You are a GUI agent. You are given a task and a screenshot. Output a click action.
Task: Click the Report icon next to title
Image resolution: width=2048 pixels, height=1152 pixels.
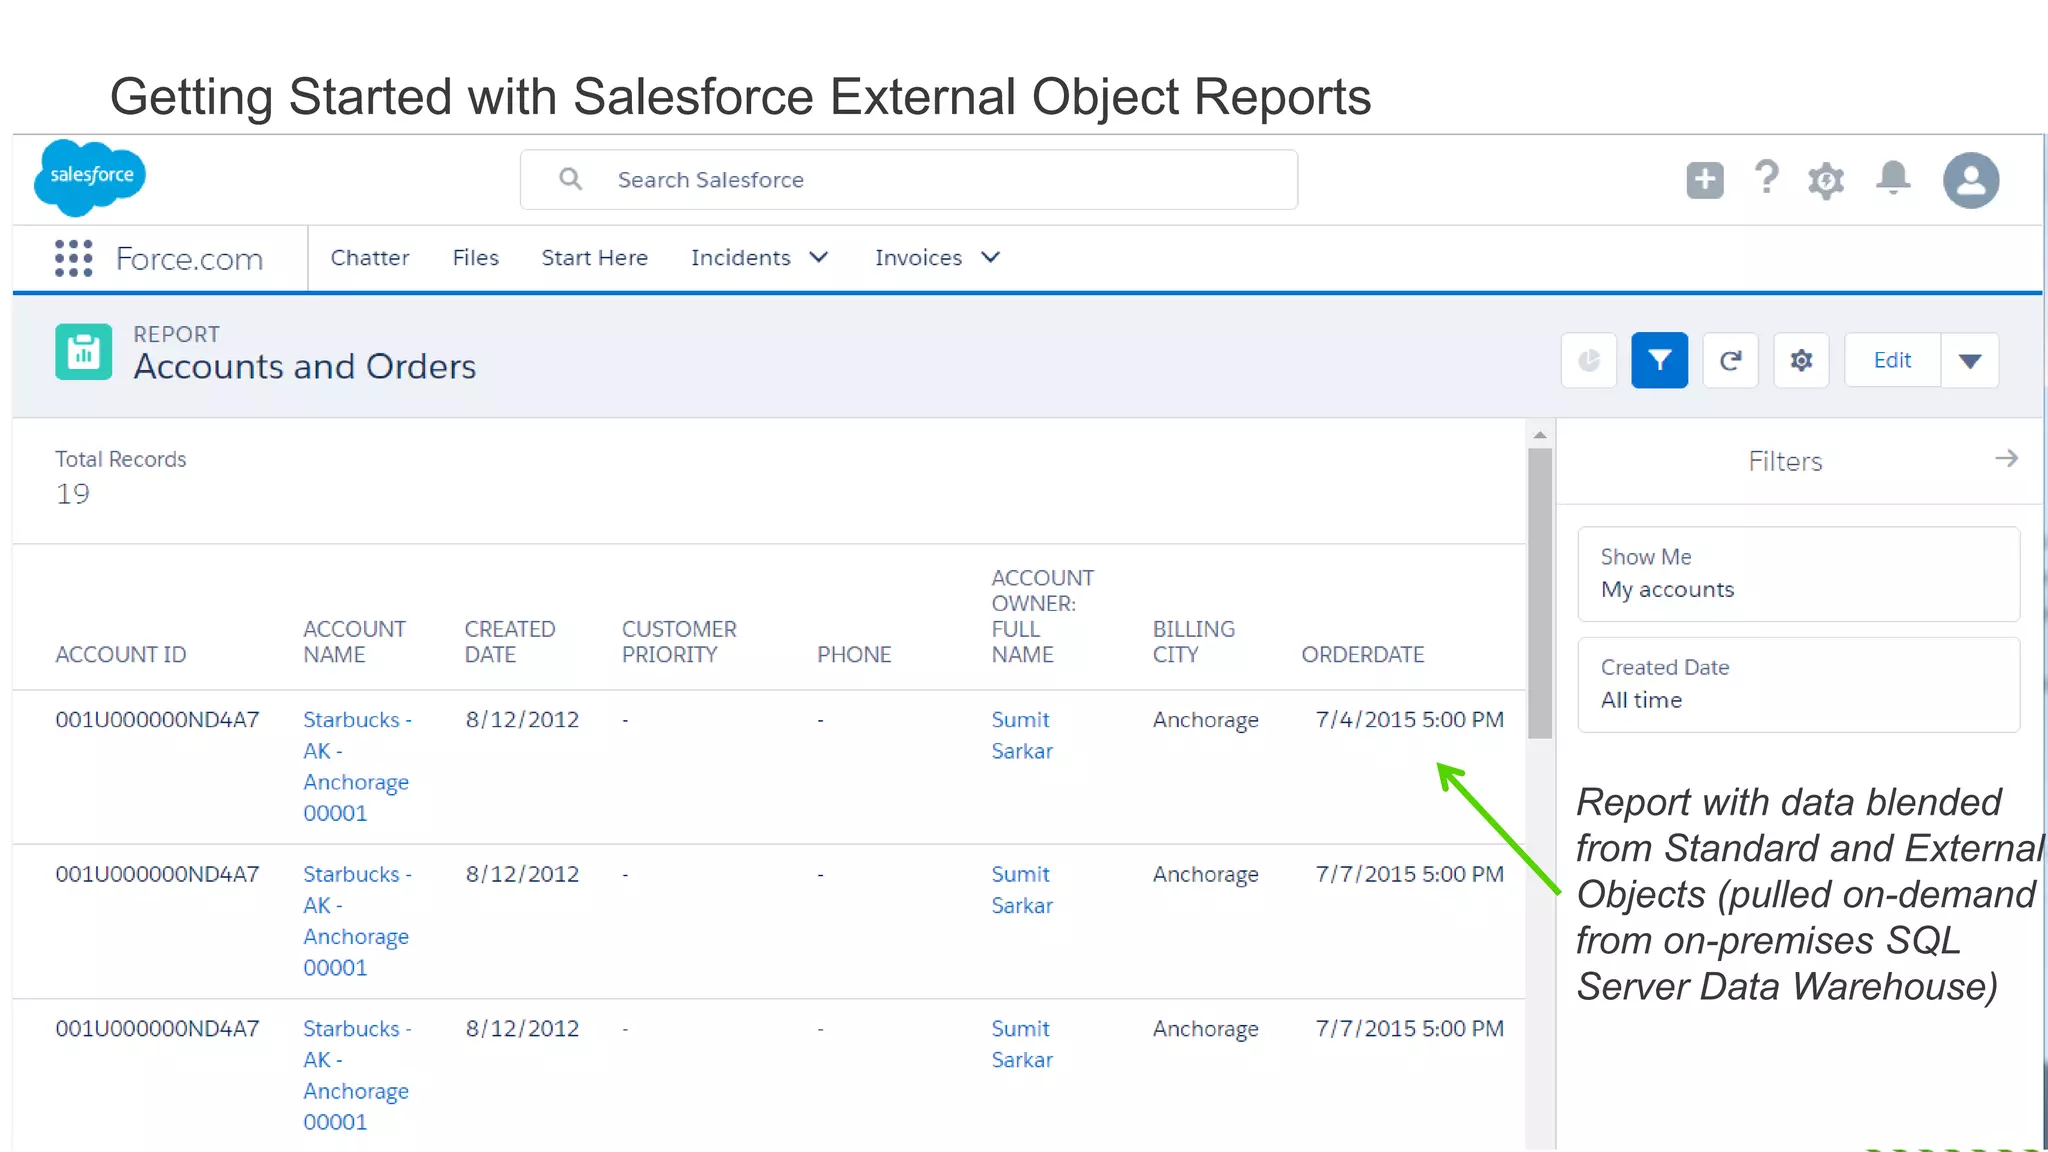pos(84,352)
